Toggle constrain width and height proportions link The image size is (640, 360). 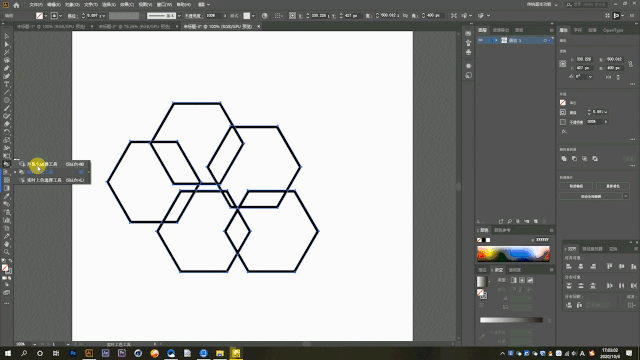point(631,64)
